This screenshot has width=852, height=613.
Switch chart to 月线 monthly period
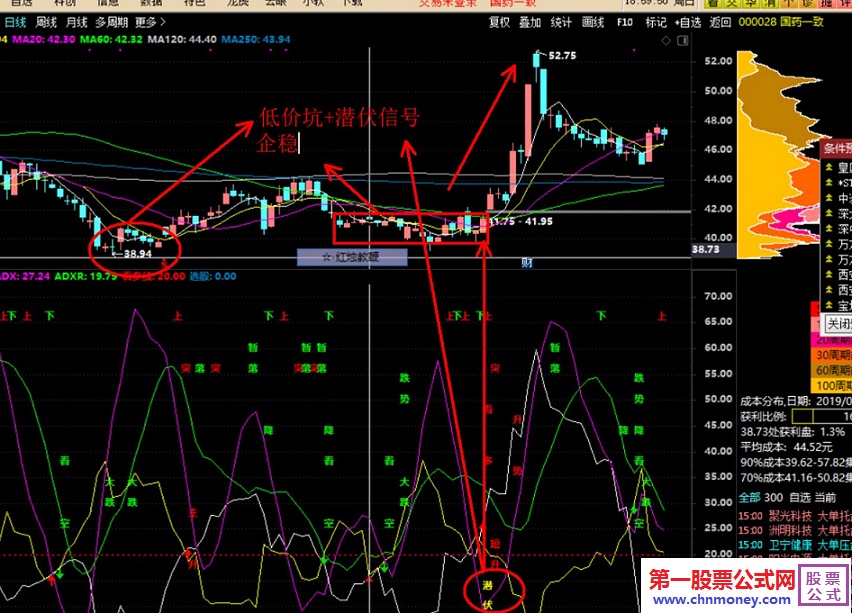click(77, 22)
